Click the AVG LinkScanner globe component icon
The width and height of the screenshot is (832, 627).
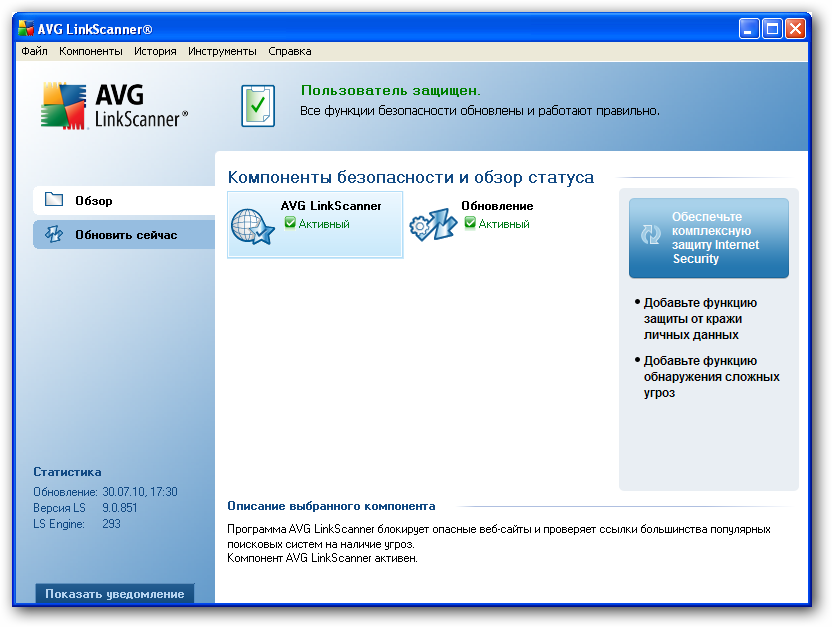(x=252, y=224)
